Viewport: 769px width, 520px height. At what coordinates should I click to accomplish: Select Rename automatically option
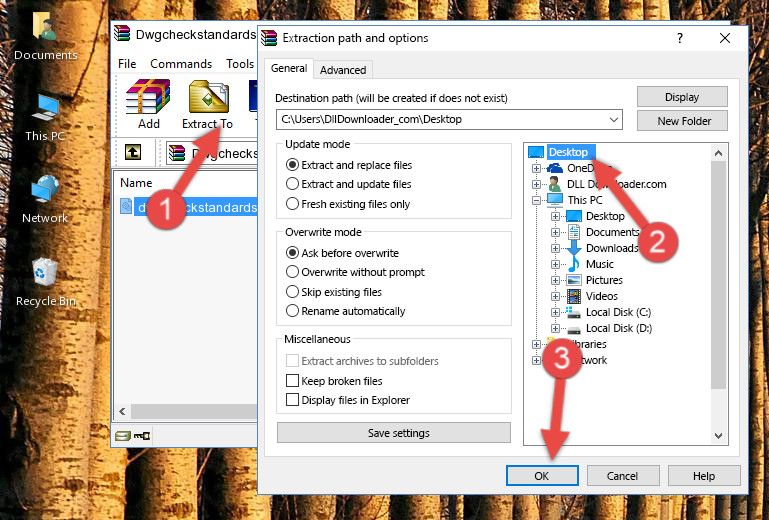[x=292, y=311]
